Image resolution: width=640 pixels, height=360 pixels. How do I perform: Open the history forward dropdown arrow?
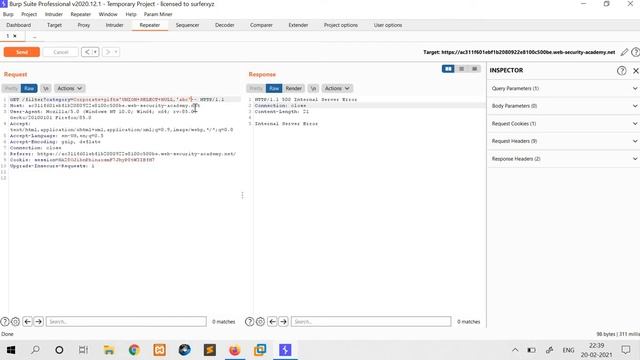tap(116, 52)
